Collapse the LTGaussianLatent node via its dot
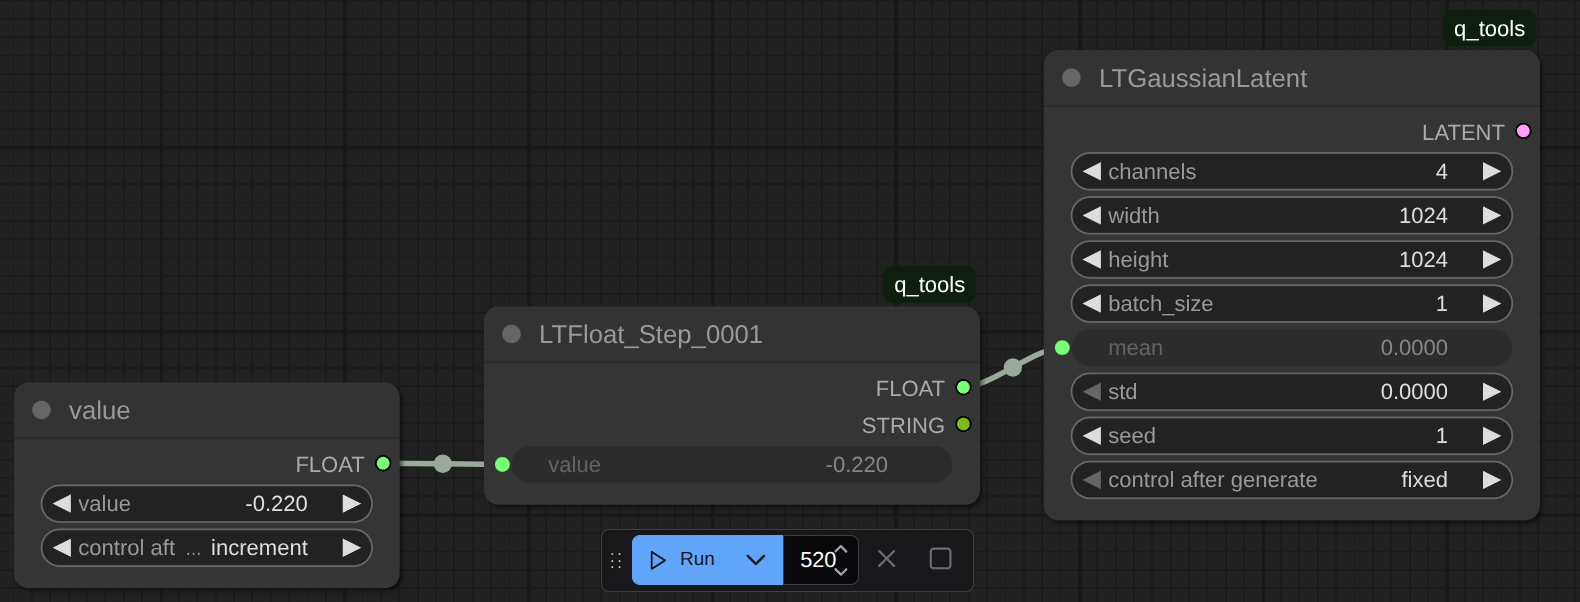Viewport: 1580px width, 602px height. (1071, 78)
